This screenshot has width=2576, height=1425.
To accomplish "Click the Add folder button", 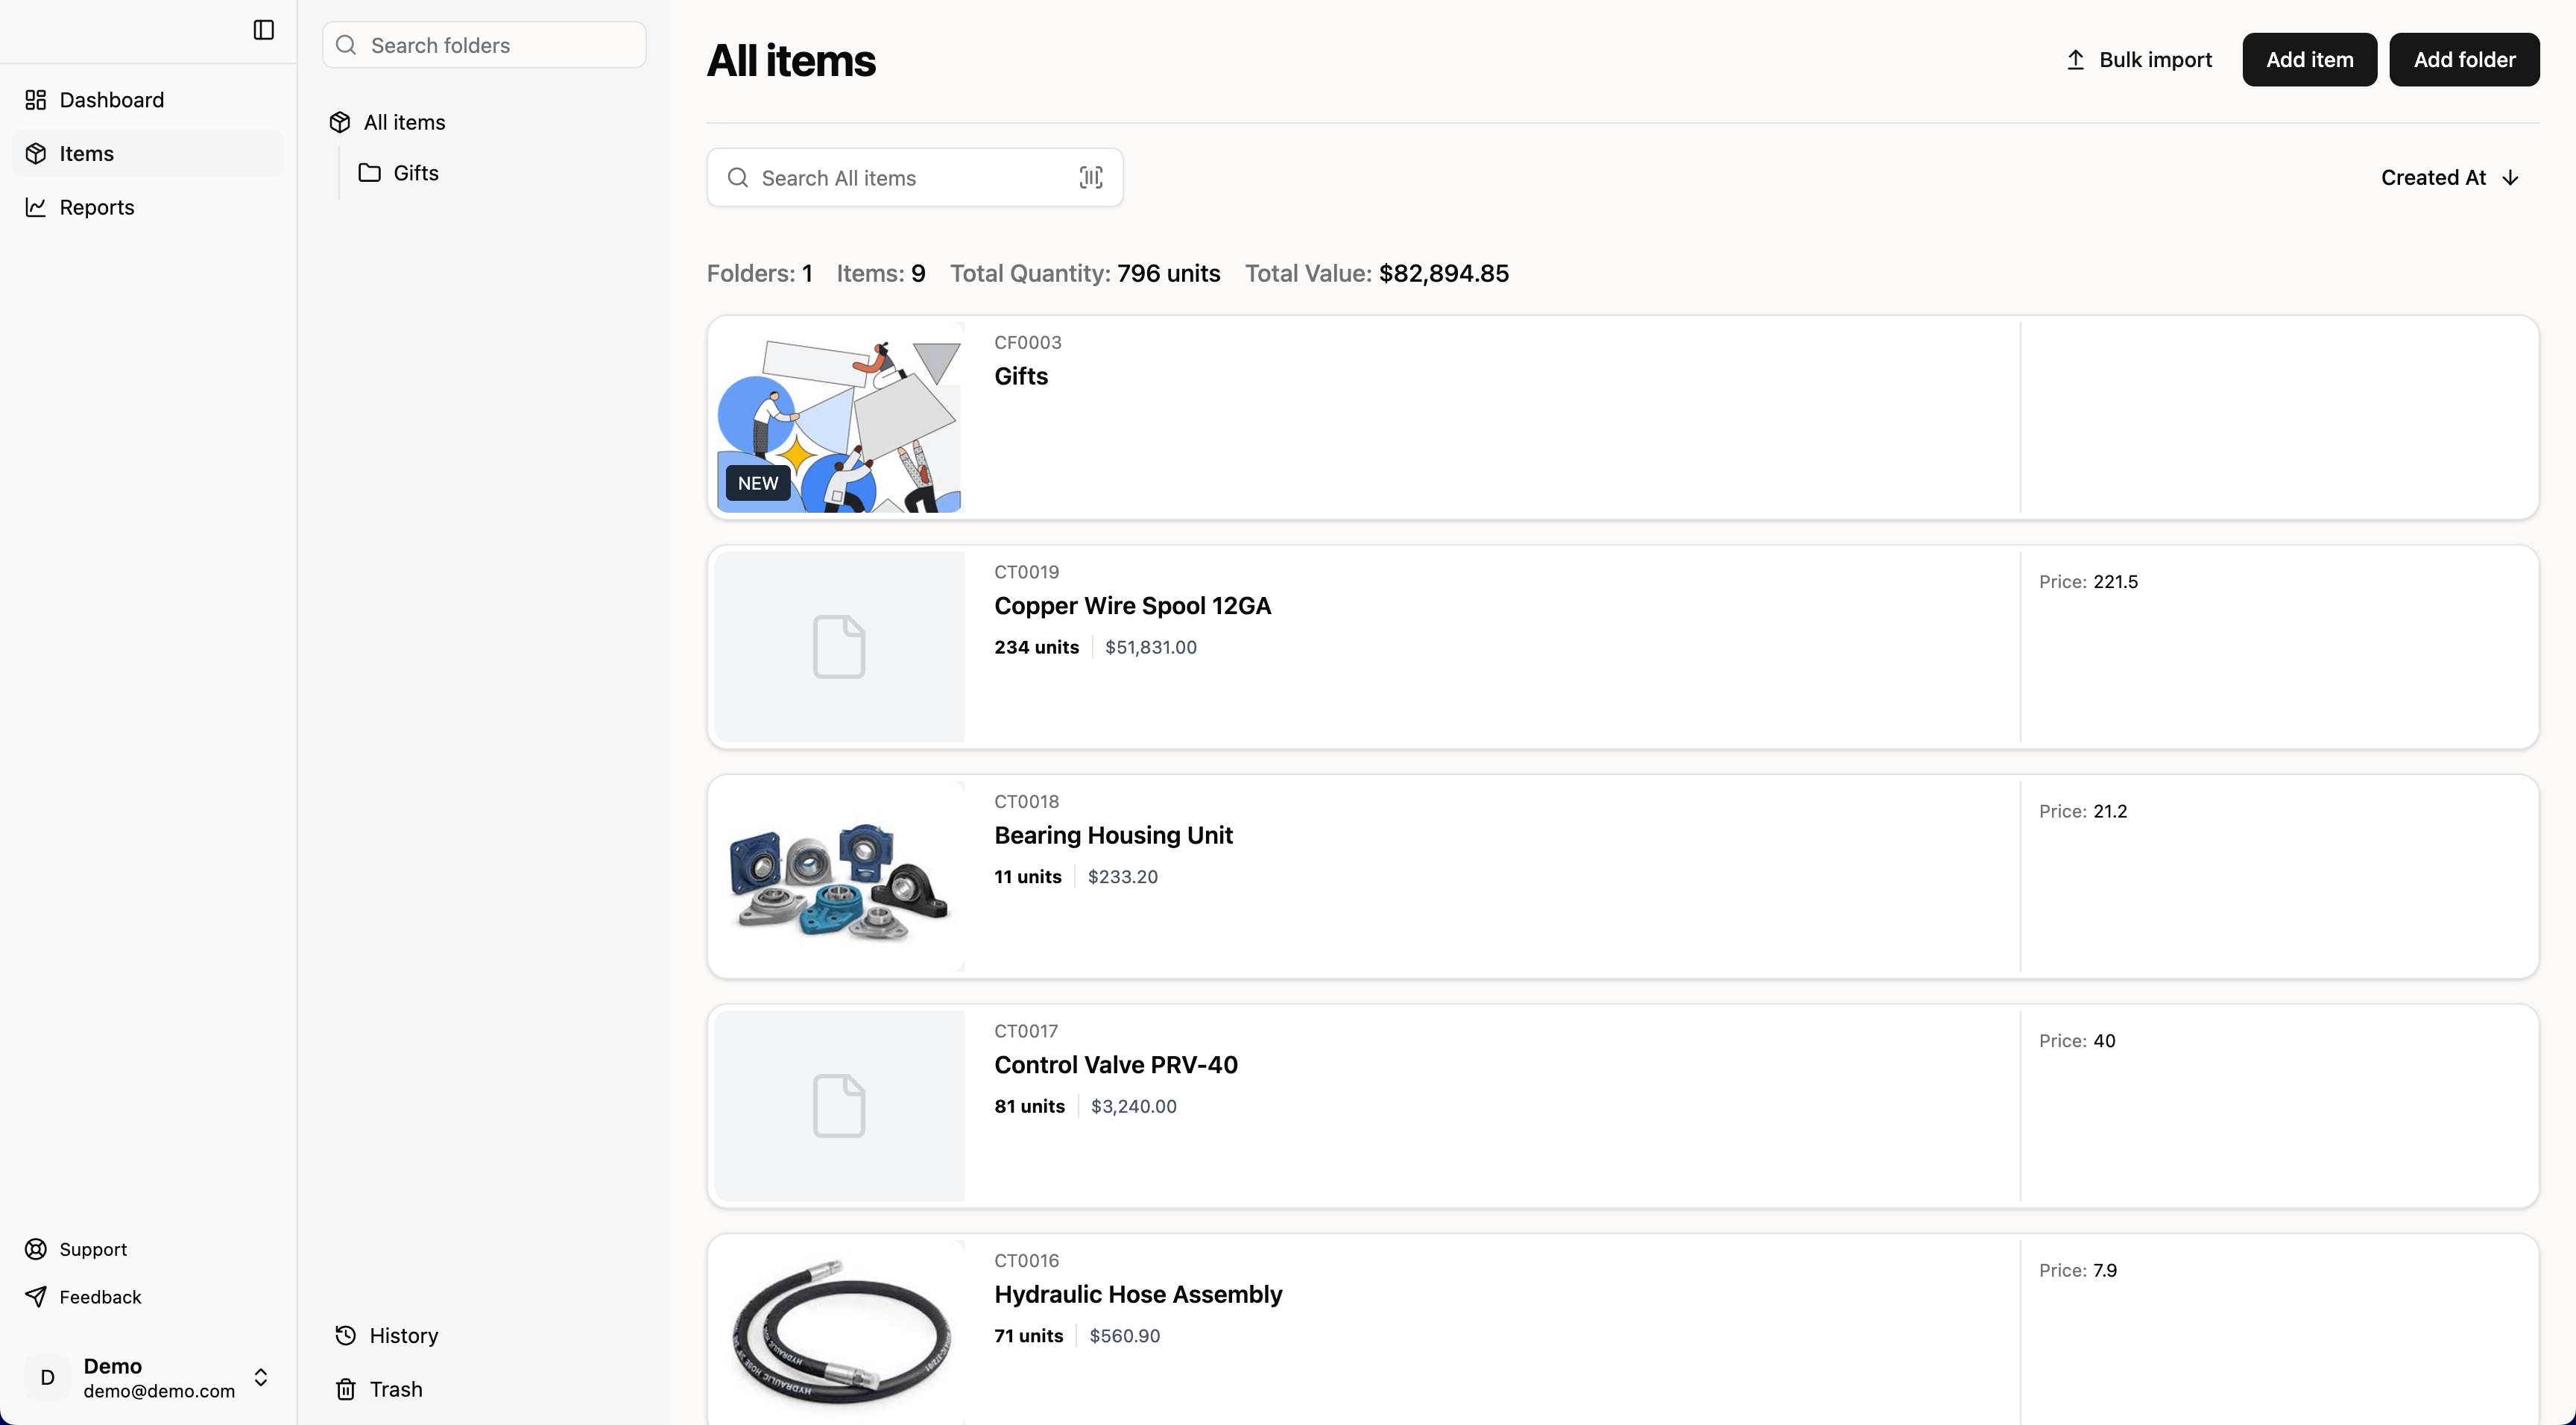I will 2464,59.
